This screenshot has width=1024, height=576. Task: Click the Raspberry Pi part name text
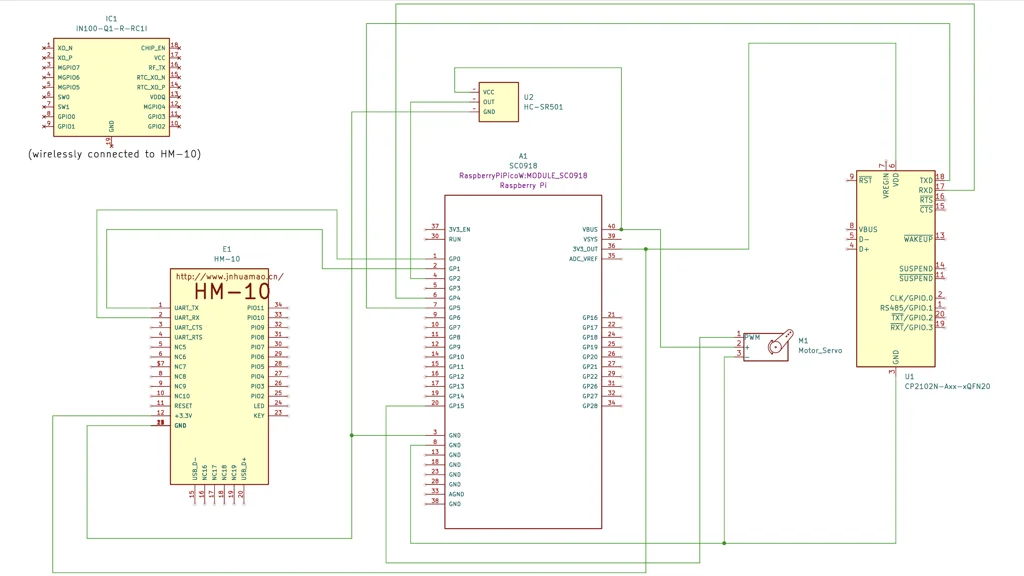pos(525,185)
